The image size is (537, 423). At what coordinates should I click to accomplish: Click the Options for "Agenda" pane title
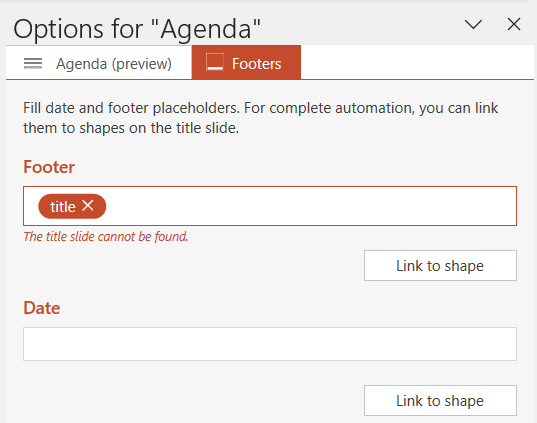click(x=137, y=29)
